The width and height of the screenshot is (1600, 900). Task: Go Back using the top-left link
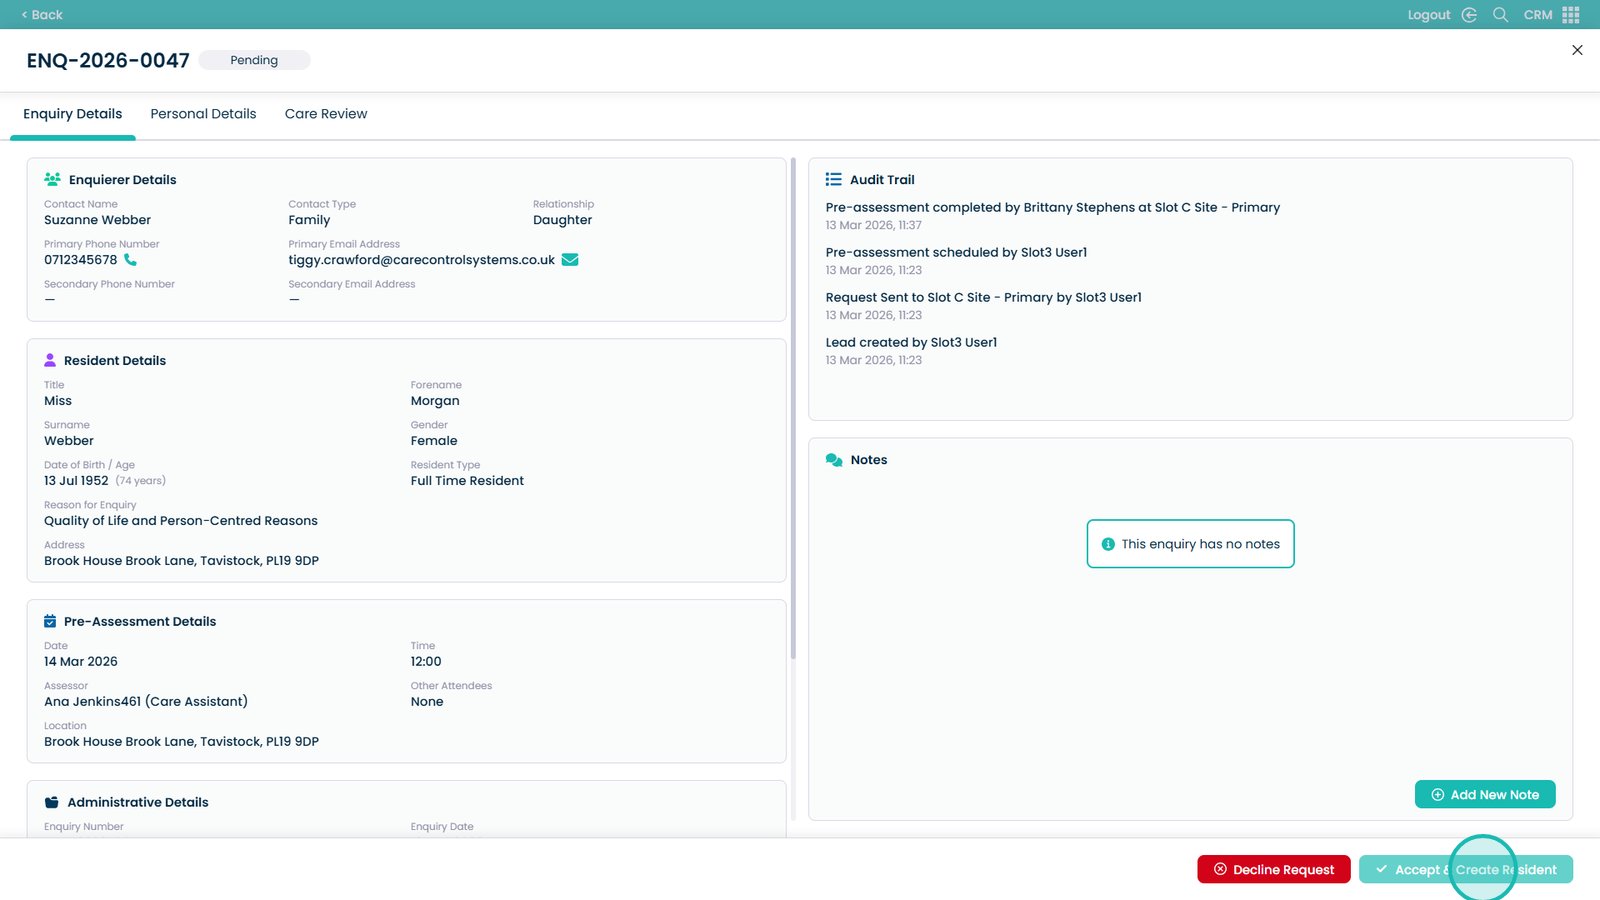(x=42, y=15)
